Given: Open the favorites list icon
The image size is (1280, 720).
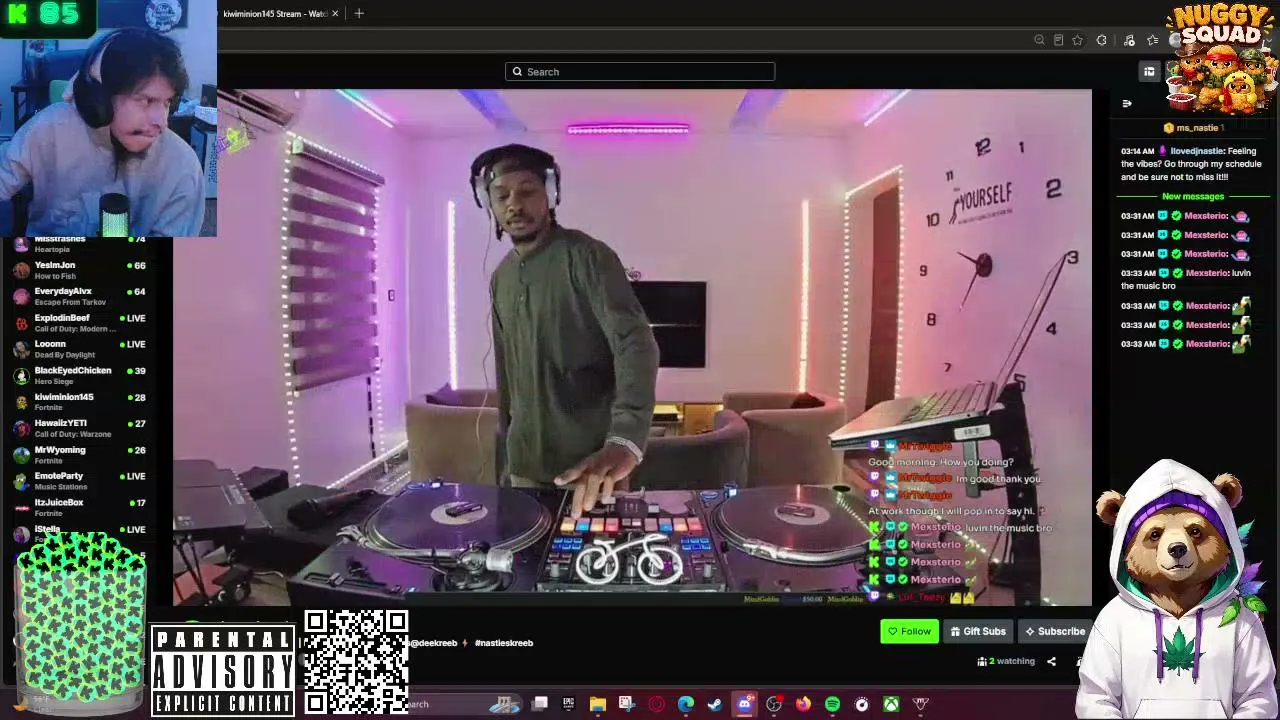Looking at the screenshot, I should tap(1153, 40).
